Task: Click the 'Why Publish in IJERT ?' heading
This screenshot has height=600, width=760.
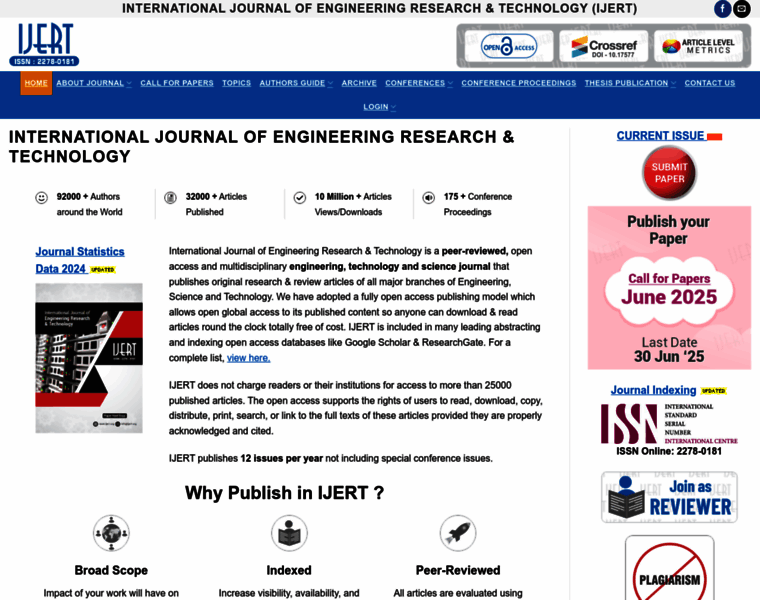Action: click(285, 493)
